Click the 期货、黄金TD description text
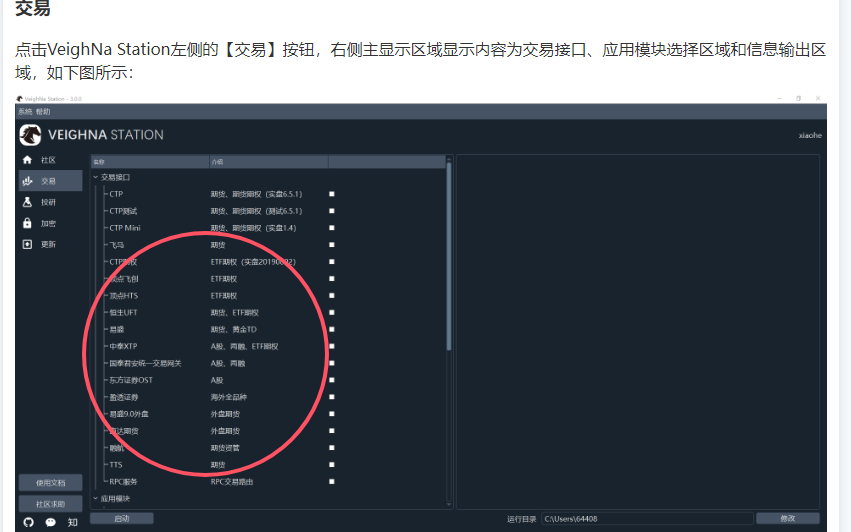 click(233, 330)
